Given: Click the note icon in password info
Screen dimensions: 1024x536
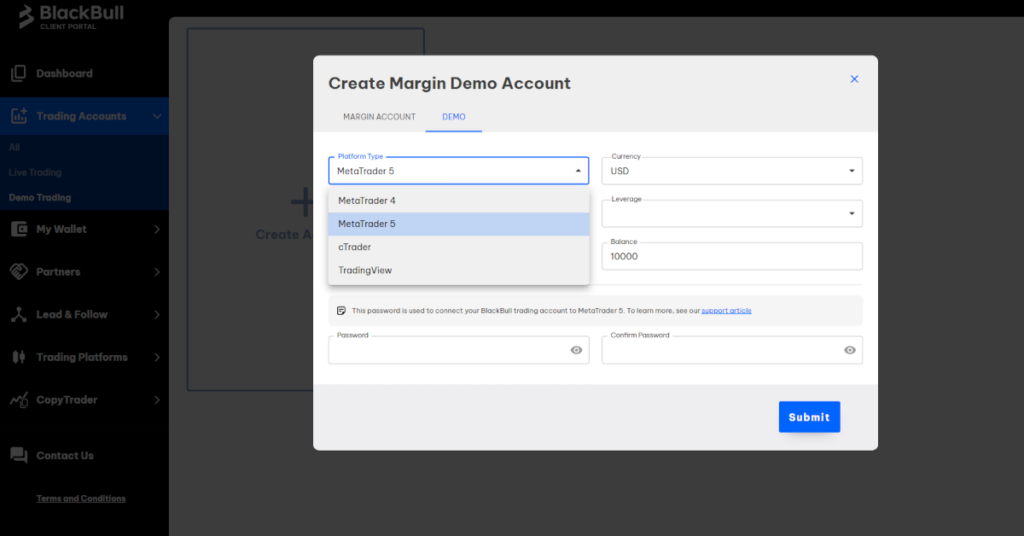Looking at the screenshot, I should point(341,311).
